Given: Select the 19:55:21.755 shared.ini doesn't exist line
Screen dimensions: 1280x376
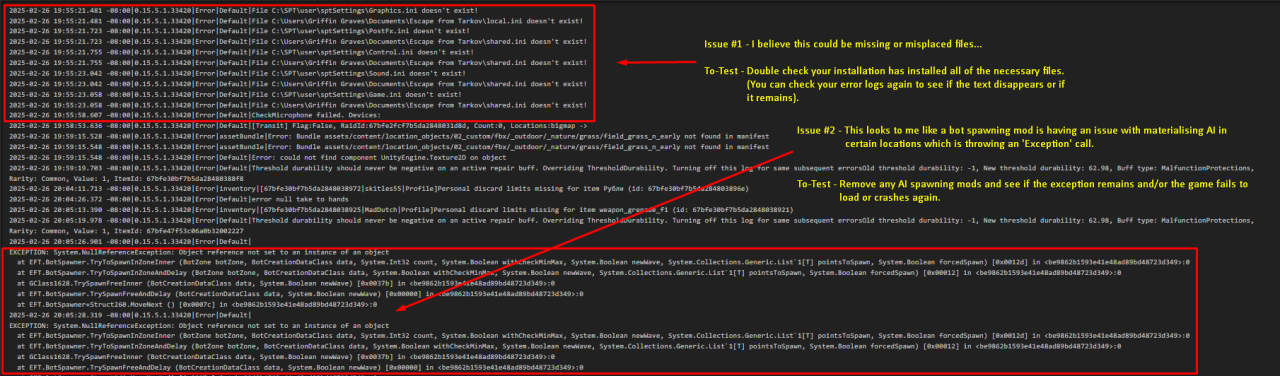Looking at the screenshot, I should click(x=297, y=63).
